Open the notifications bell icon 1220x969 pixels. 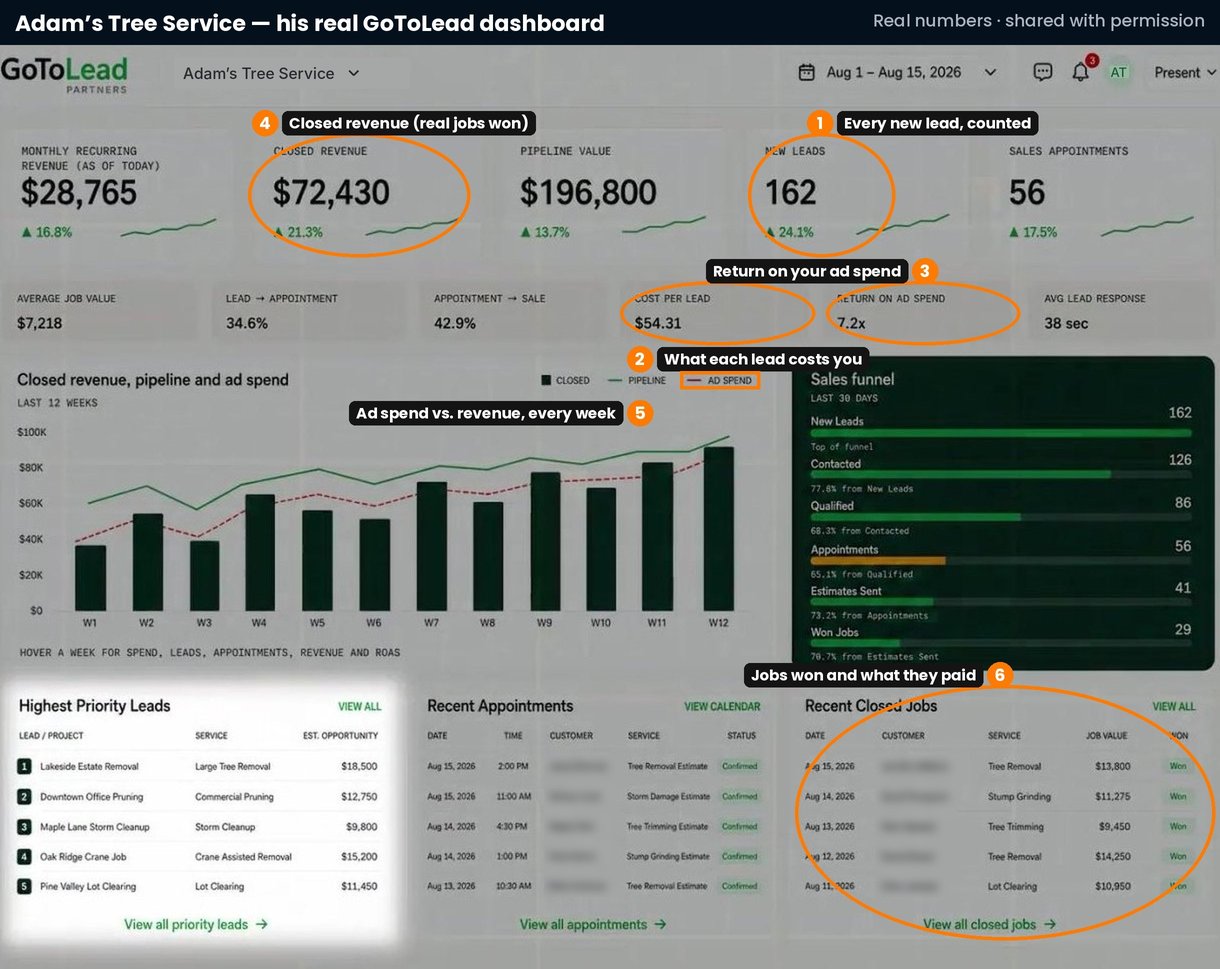pyautogui.click(x=1080, y=72)
